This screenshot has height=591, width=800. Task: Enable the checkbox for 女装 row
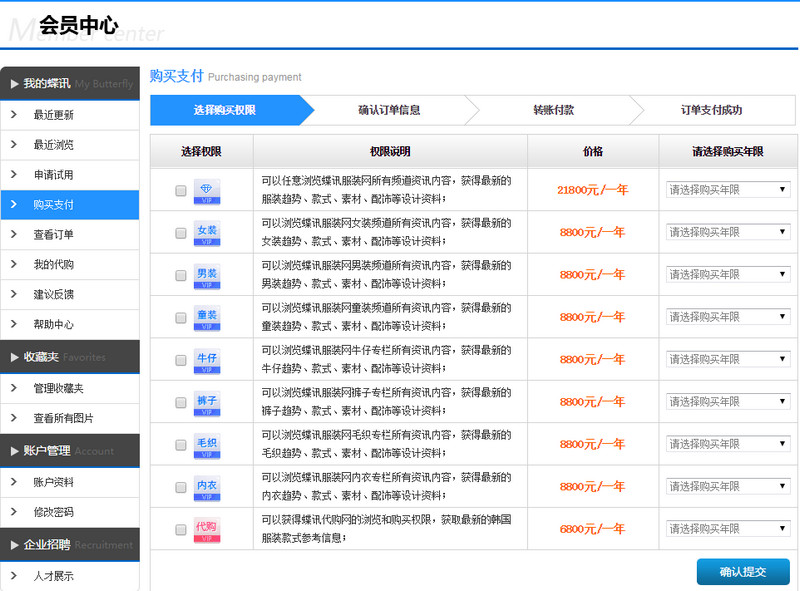[181, 232]
